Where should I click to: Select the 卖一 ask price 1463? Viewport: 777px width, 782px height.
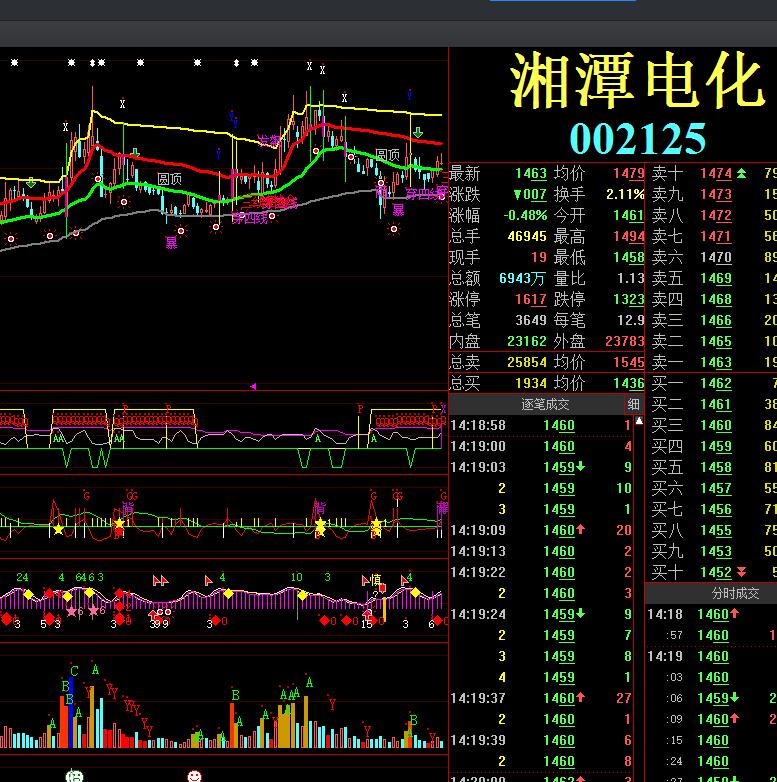click(x=716, y=363)
